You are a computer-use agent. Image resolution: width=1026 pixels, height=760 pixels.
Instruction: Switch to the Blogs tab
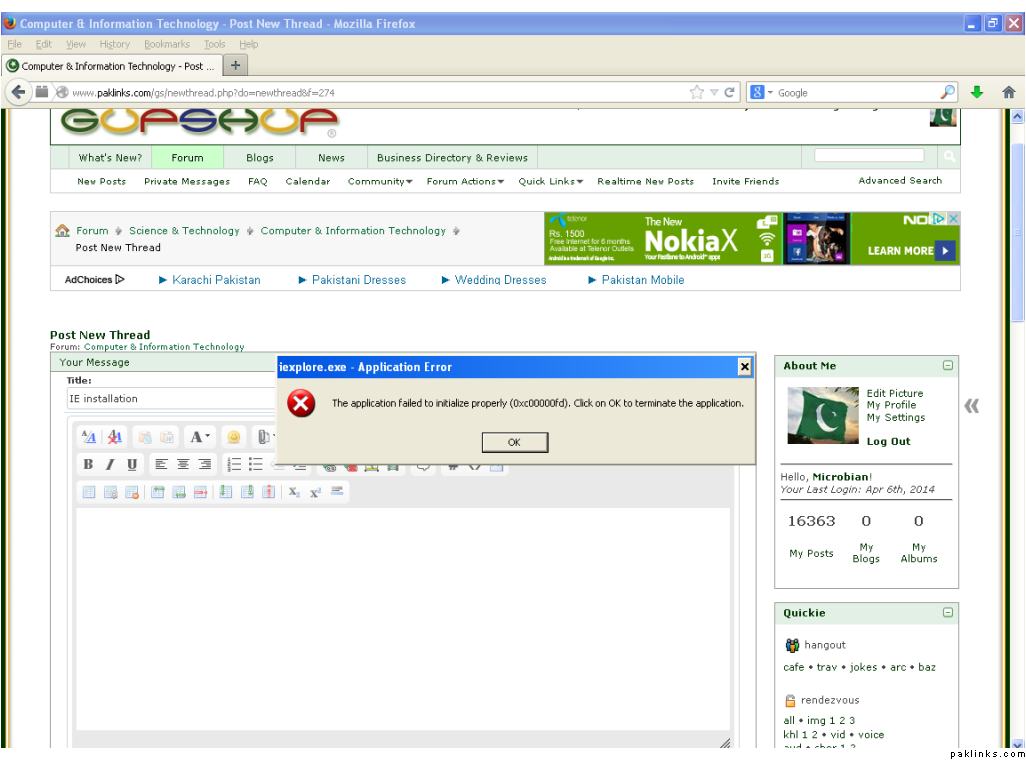(260, 158)
